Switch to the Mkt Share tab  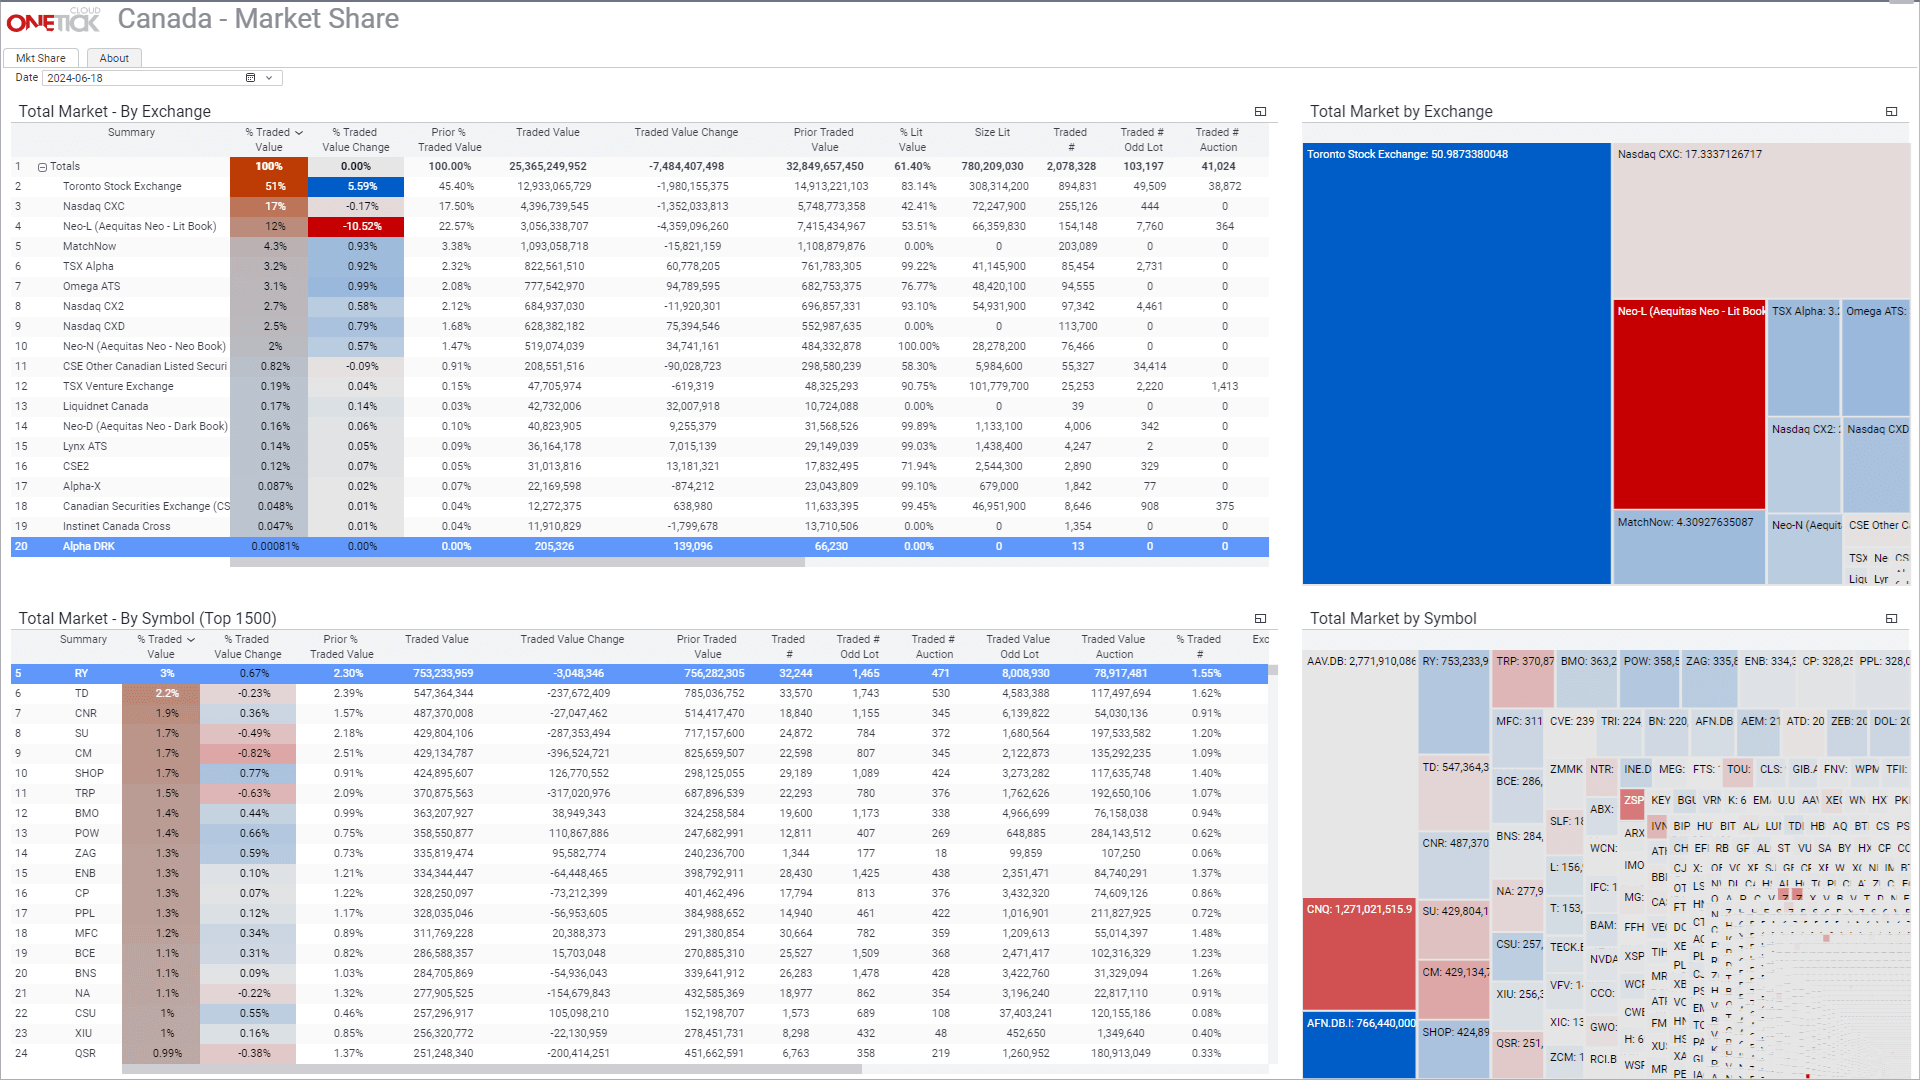pos(41,58)
